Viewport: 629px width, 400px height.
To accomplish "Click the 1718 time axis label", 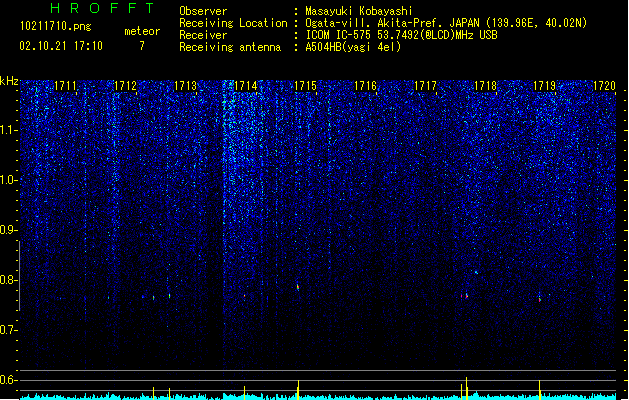I will 485,86.
